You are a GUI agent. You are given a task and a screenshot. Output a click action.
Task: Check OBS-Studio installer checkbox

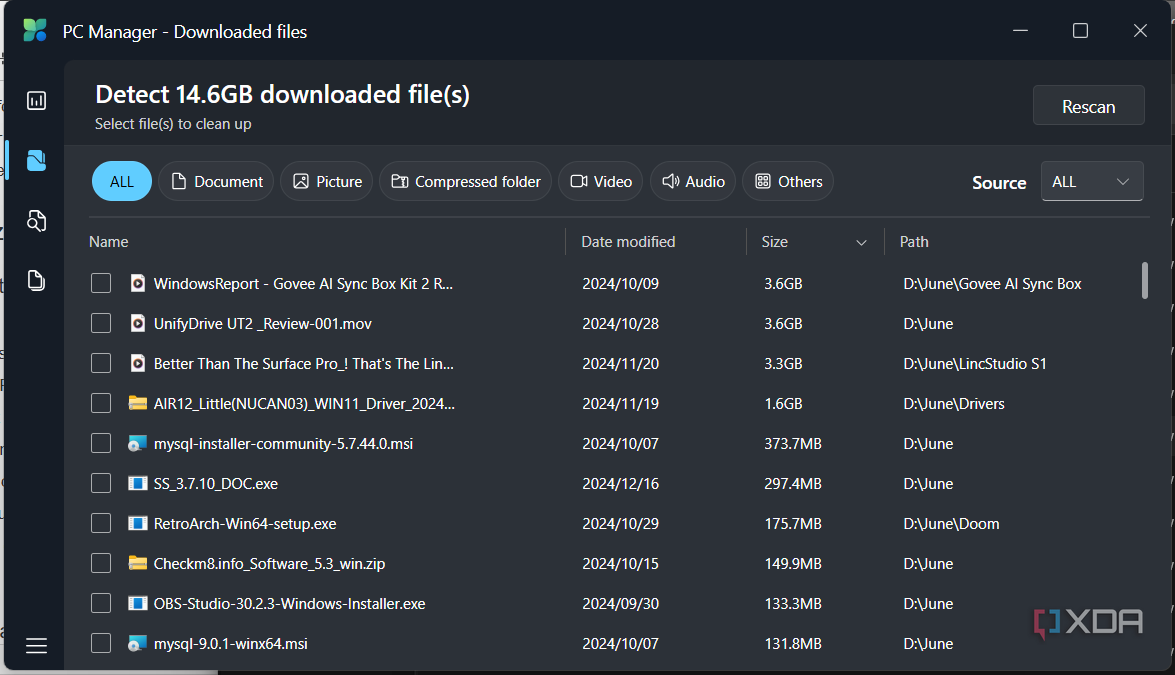101,603
